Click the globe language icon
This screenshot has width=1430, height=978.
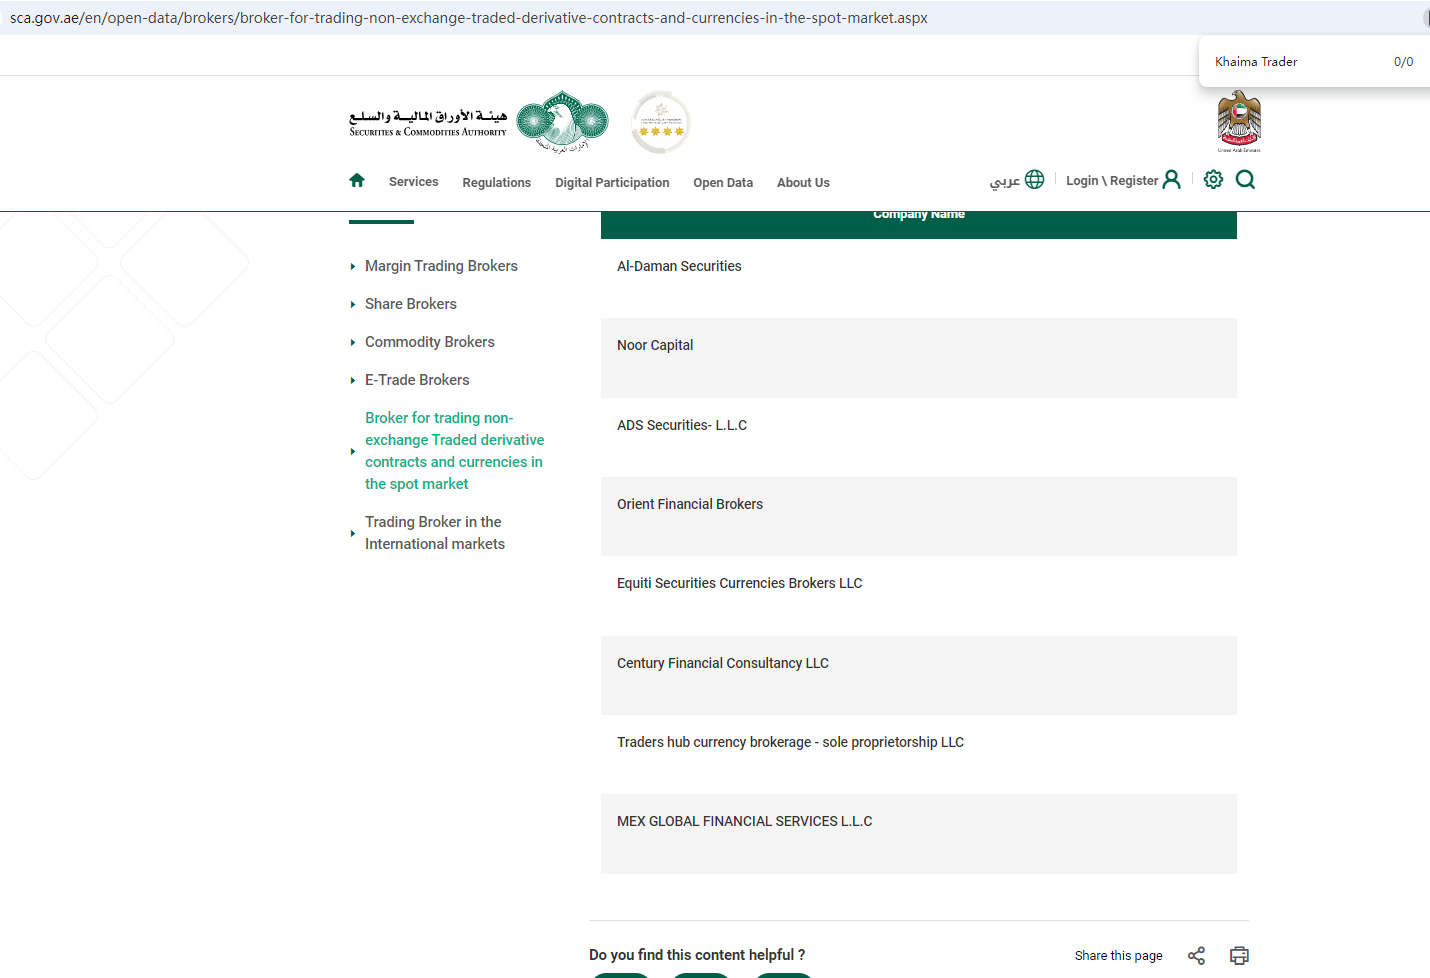[1034, 179]
